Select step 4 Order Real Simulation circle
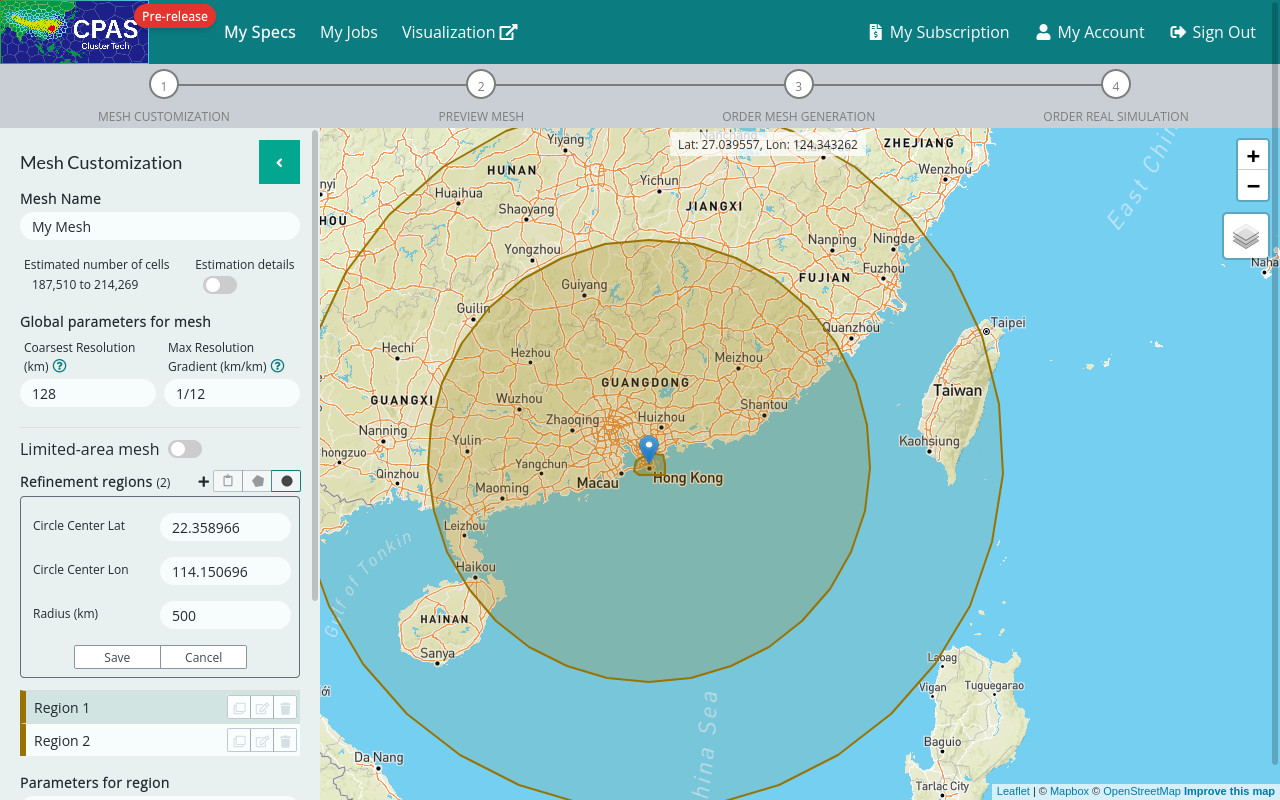This screenshot has height=800, width=1280. [x=1115, y=85]
